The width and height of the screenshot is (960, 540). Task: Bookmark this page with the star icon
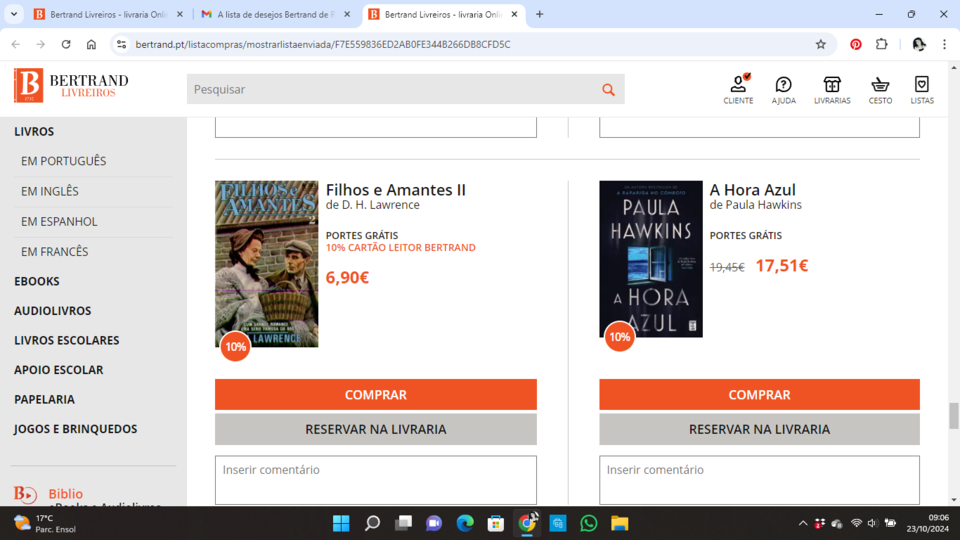click(821, 44)
